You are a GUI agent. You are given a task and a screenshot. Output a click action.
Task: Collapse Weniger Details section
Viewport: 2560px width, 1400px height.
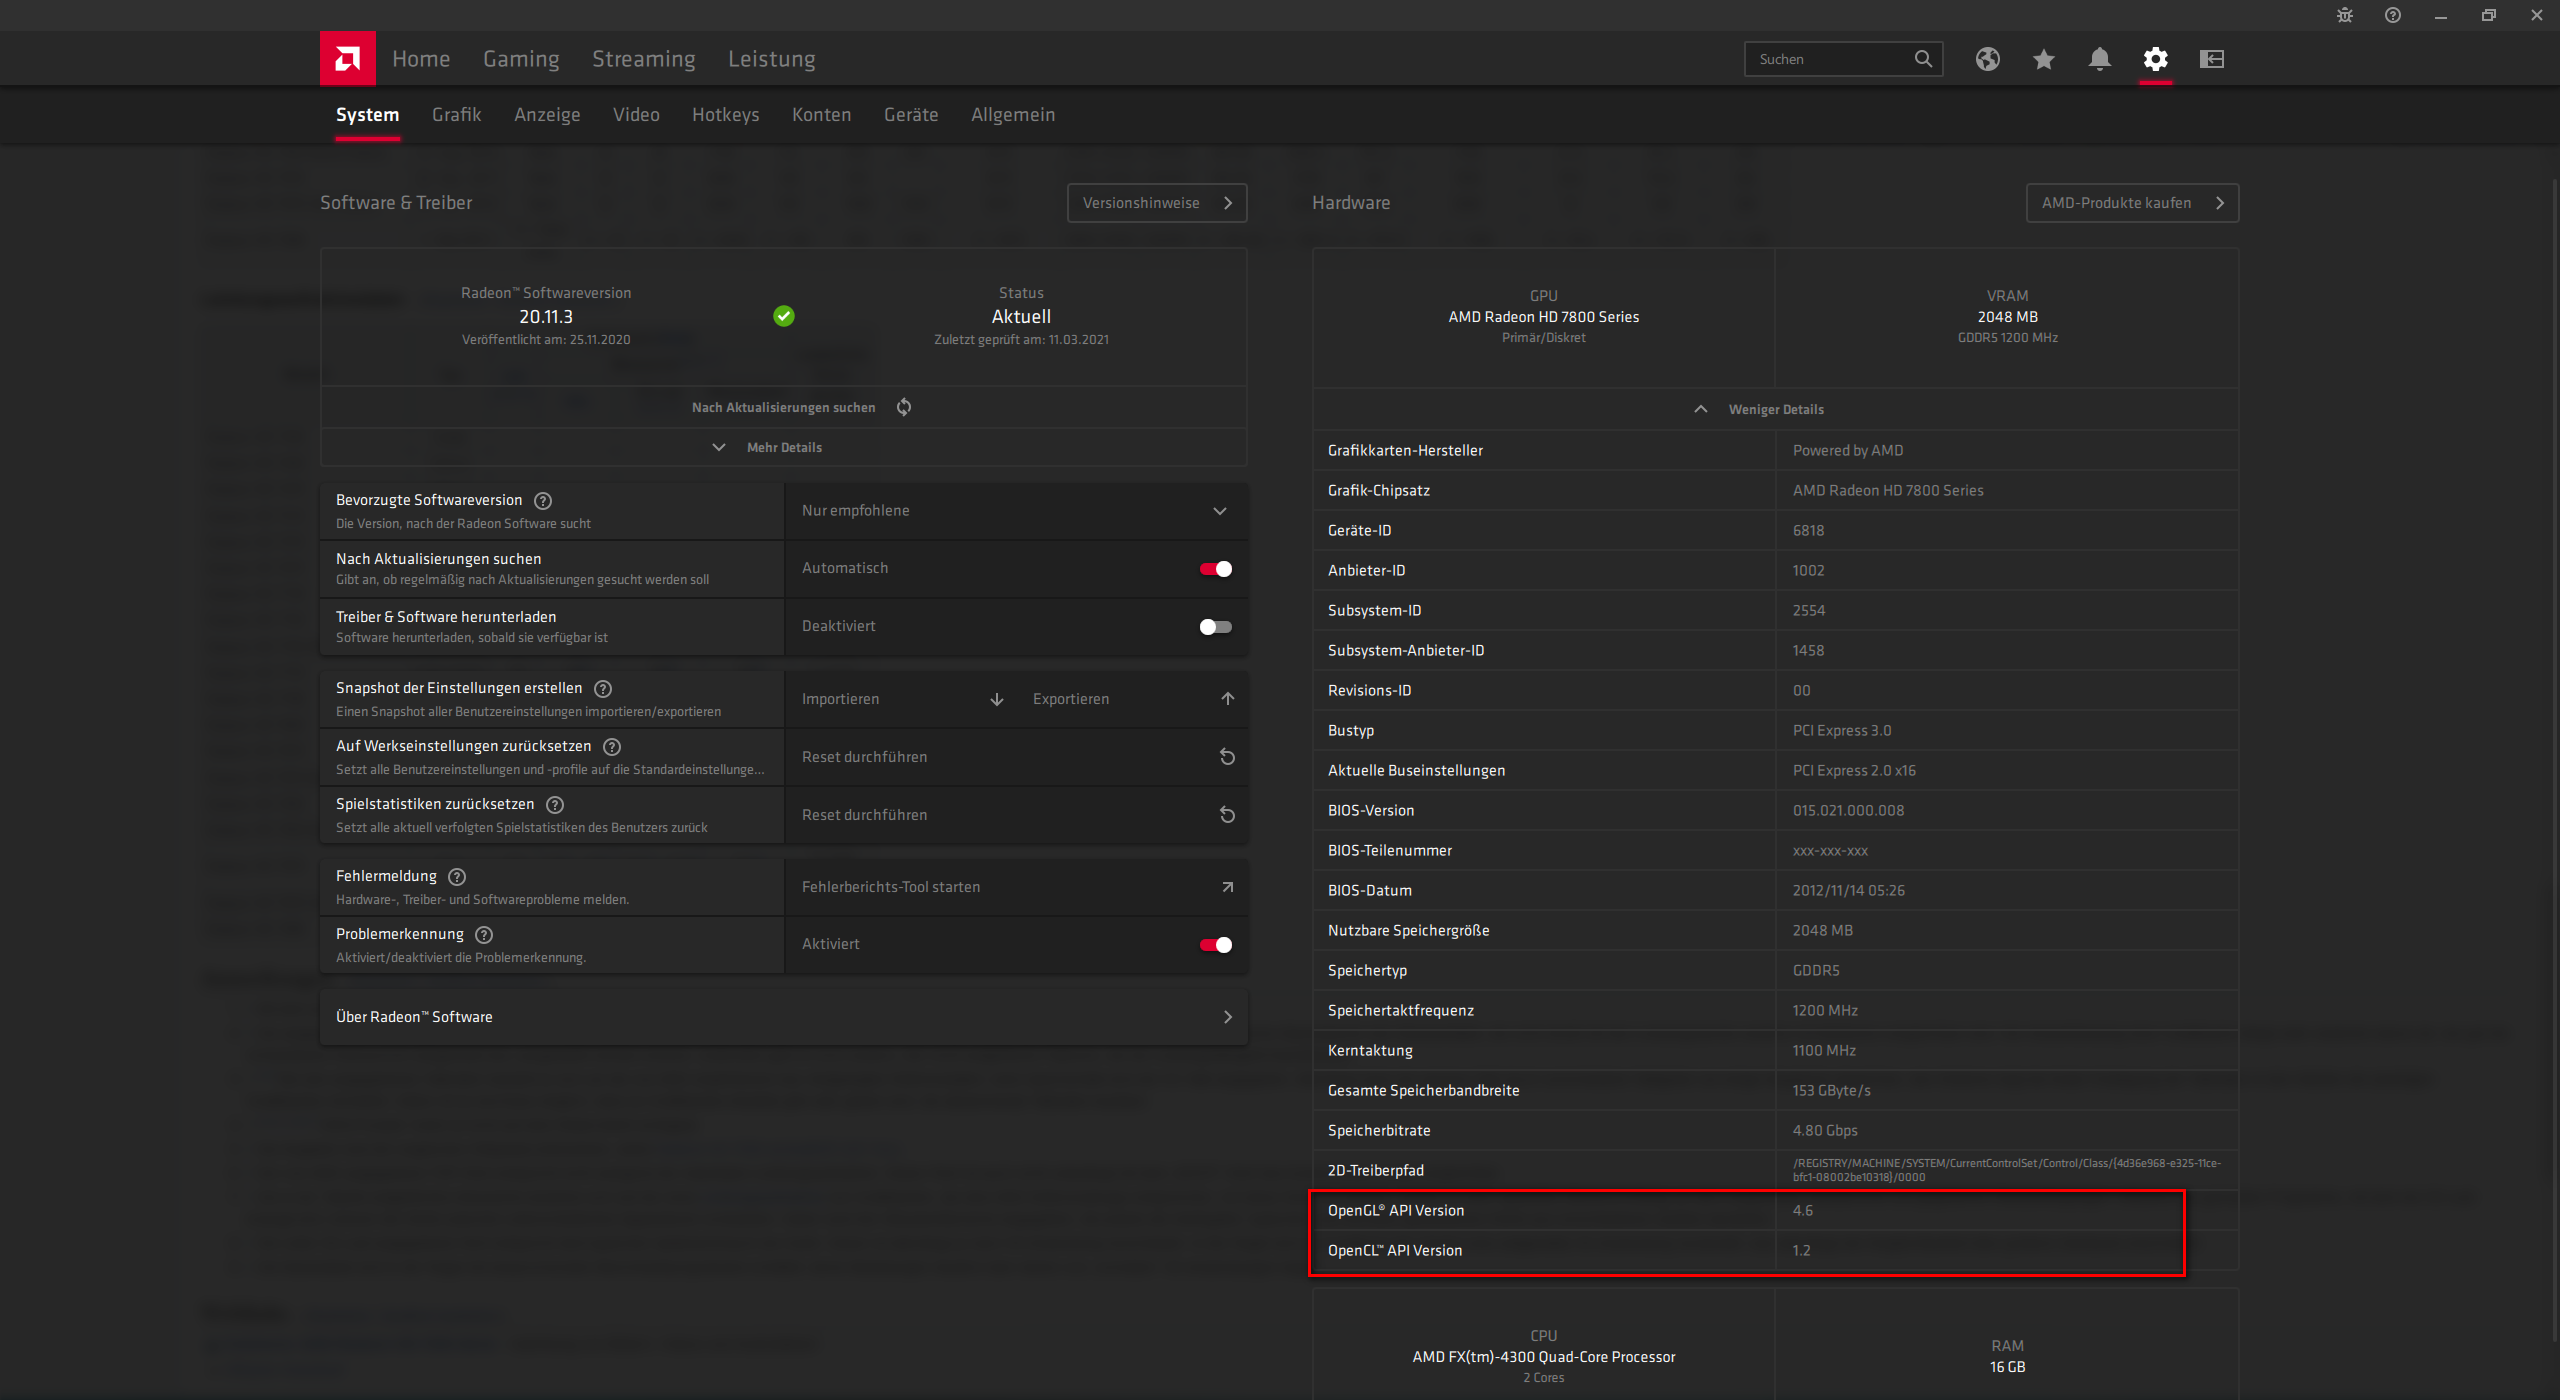tap(1775, 409)
